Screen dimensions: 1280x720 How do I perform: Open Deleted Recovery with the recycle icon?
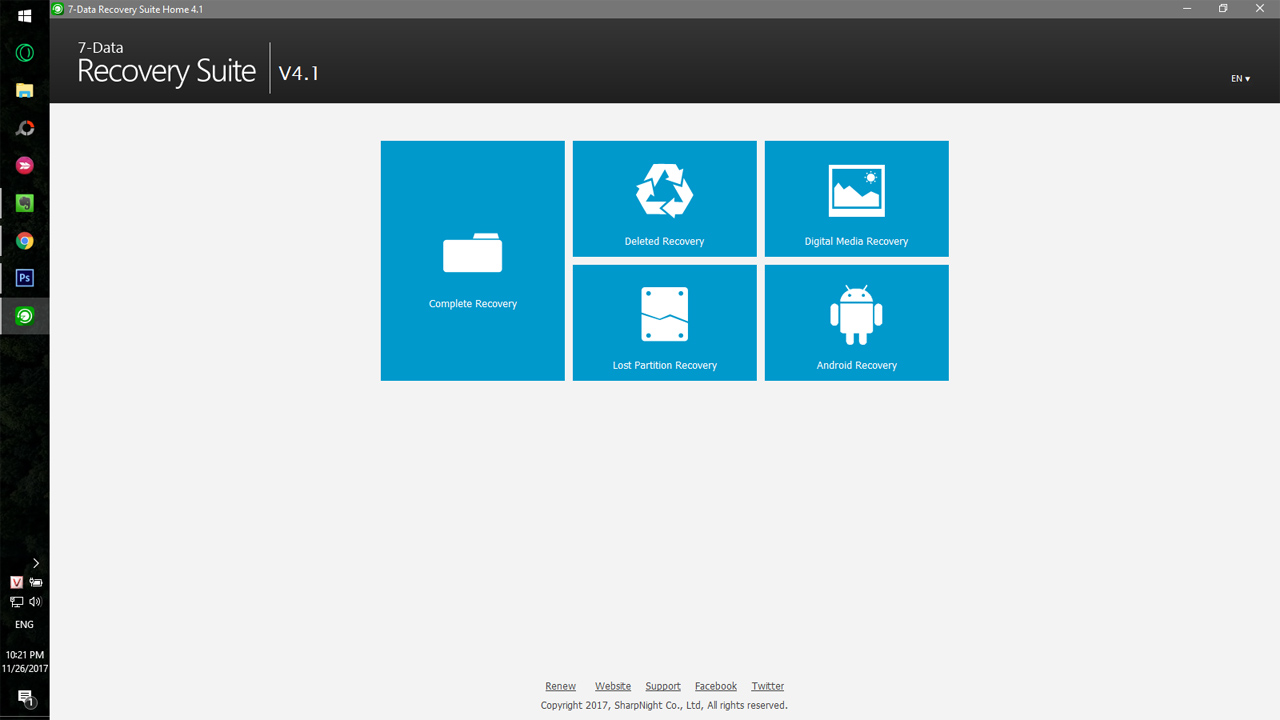click(664, 199)
